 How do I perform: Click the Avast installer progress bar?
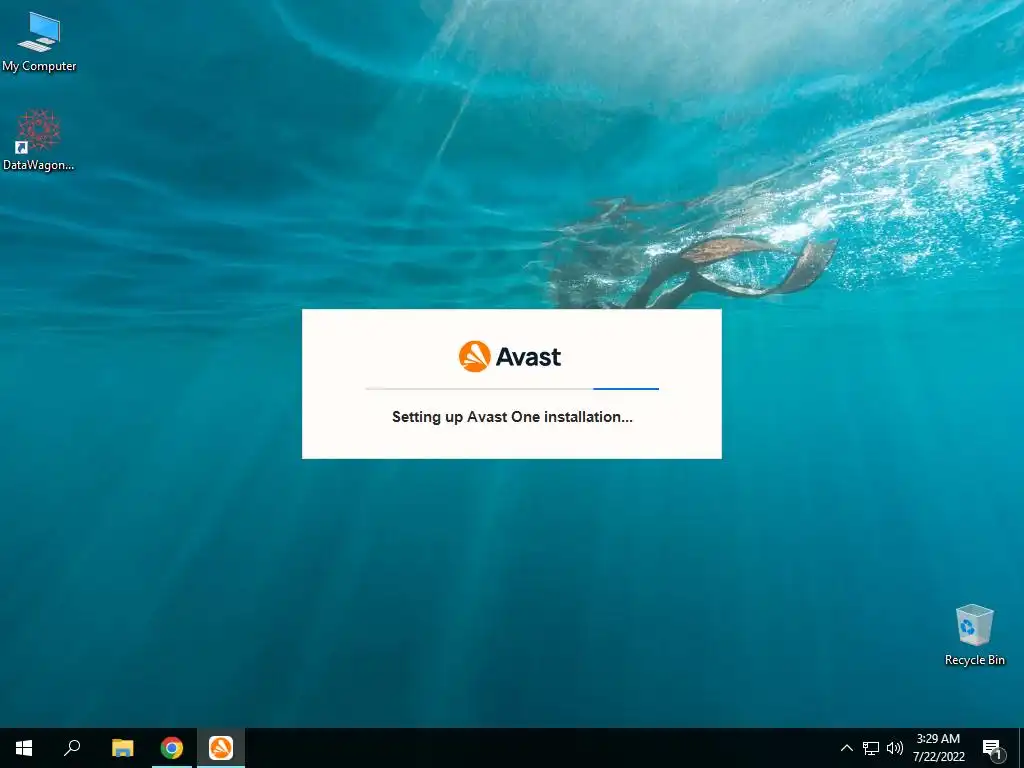pyautogui.click(x=512, y=389)
